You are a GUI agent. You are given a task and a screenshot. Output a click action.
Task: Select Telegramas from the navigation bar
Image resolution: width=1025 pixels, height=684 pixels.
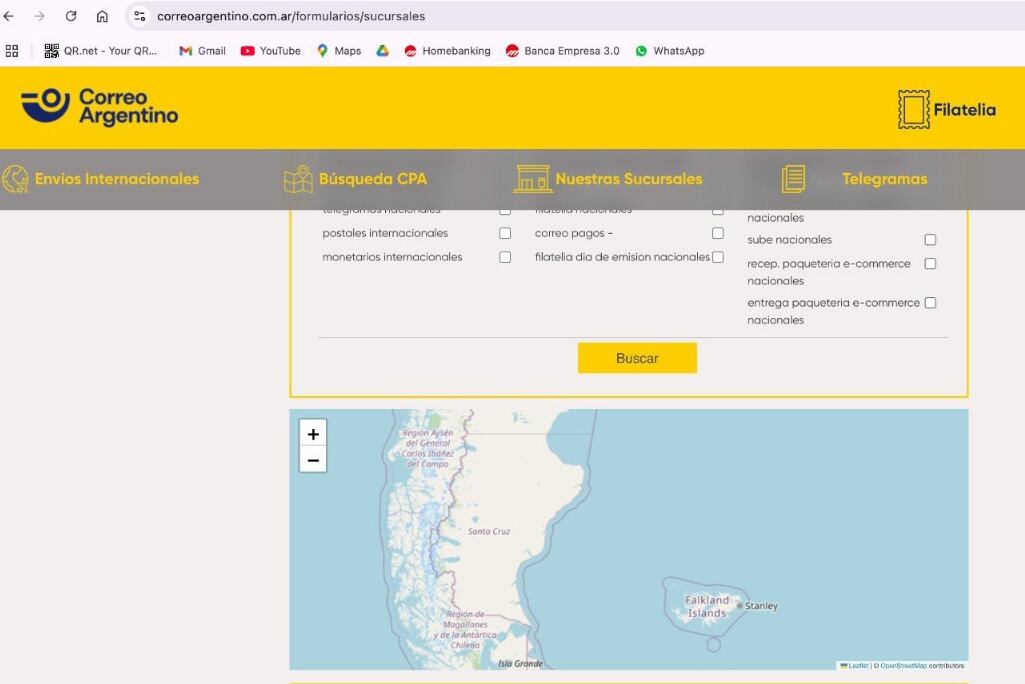[x=884, y=178]
